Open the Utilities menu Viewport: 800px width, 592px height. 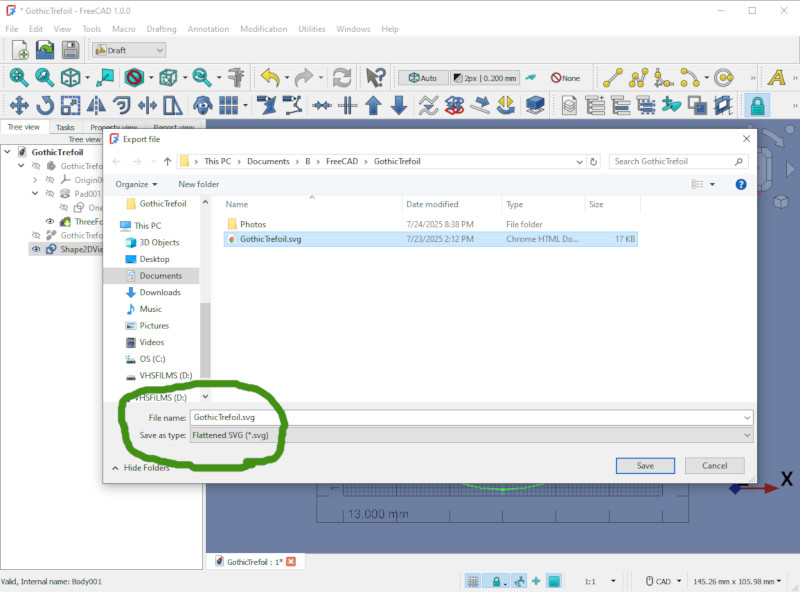tap(312, 29)
